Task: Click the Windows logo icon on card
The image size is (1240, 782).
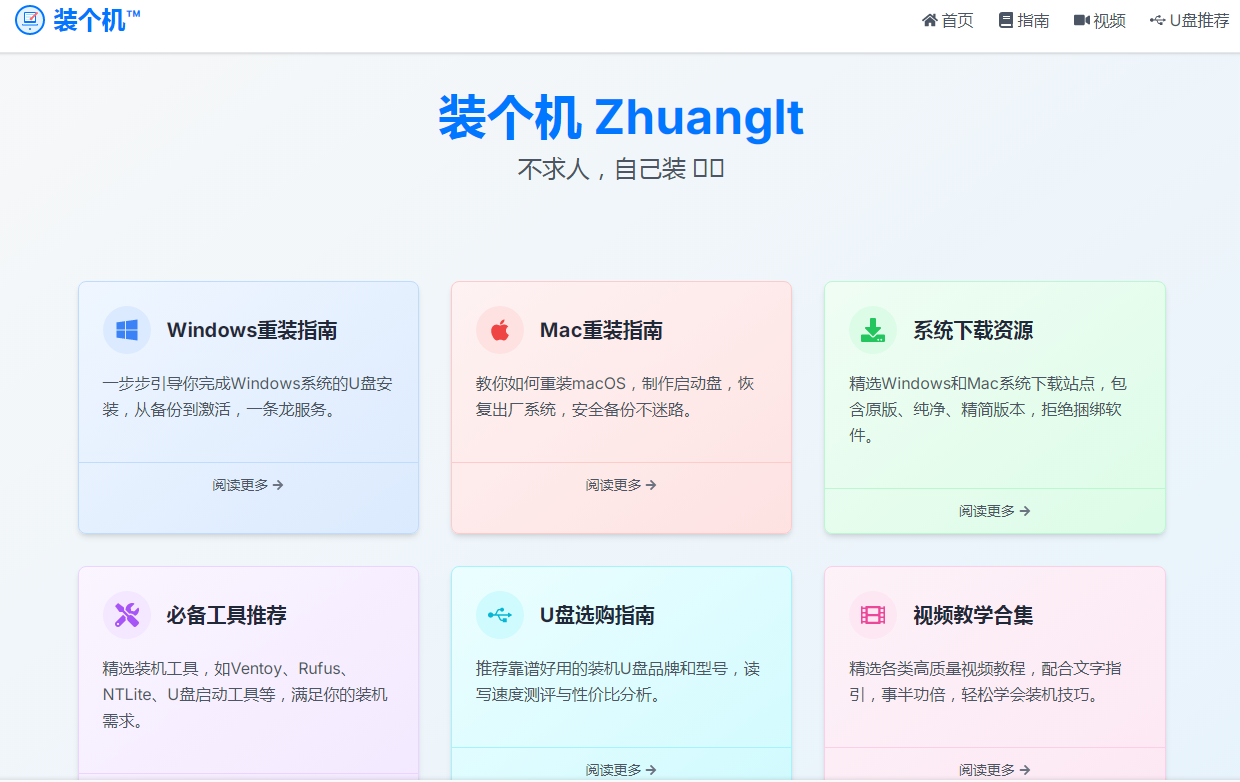Action: 127,330
